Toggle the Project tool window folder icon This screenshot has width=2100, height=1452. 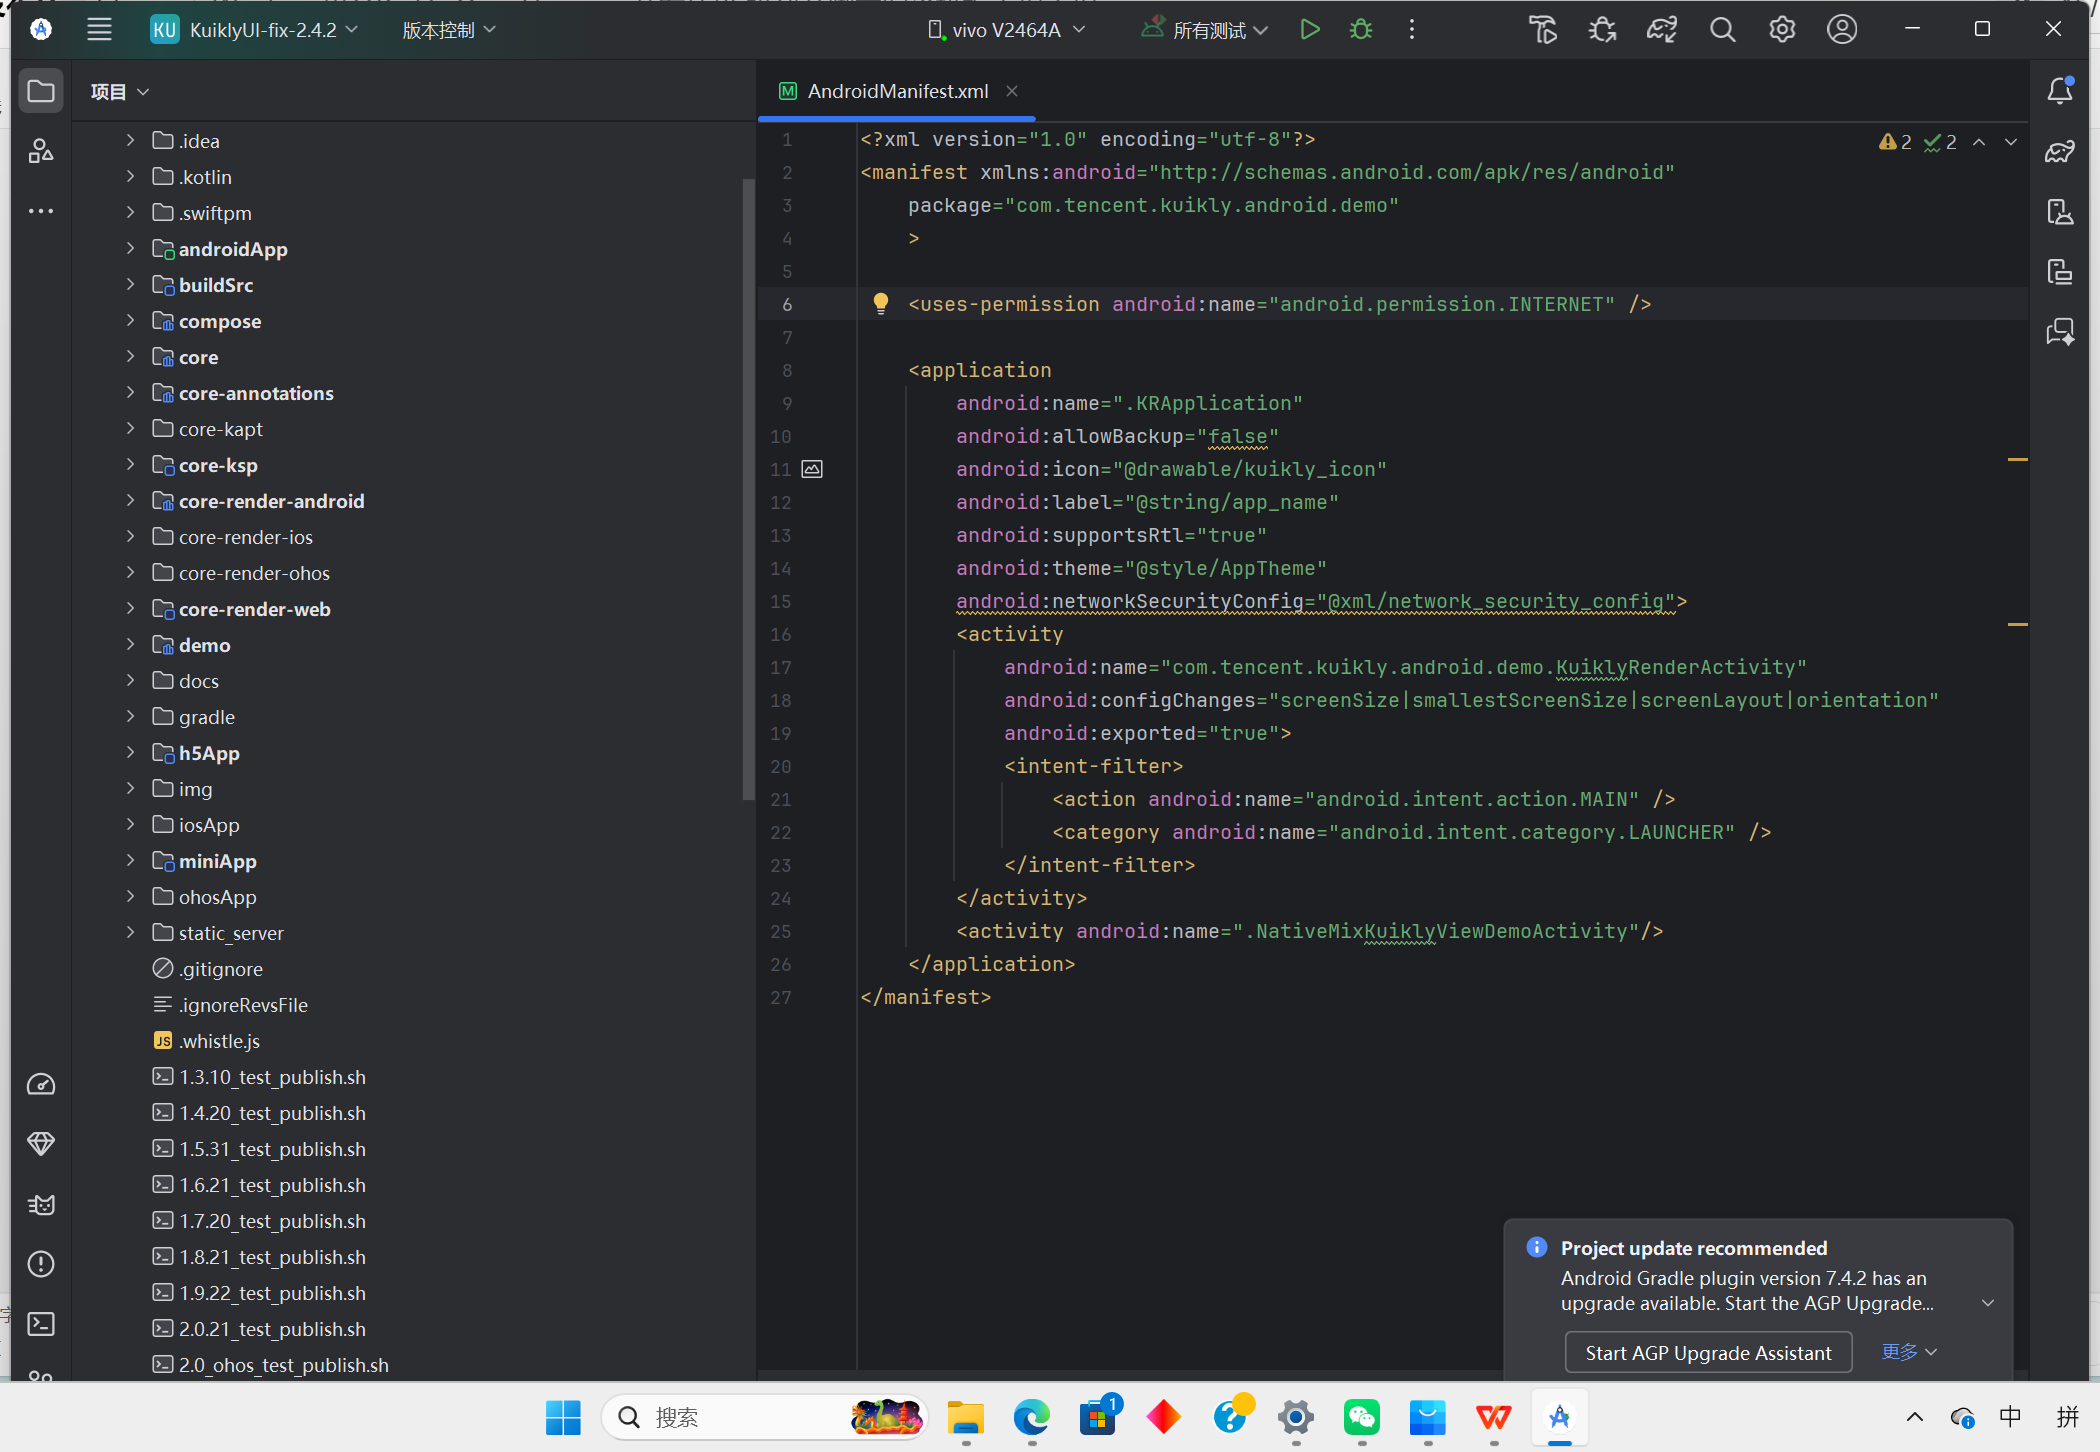[x=41, y=91]
